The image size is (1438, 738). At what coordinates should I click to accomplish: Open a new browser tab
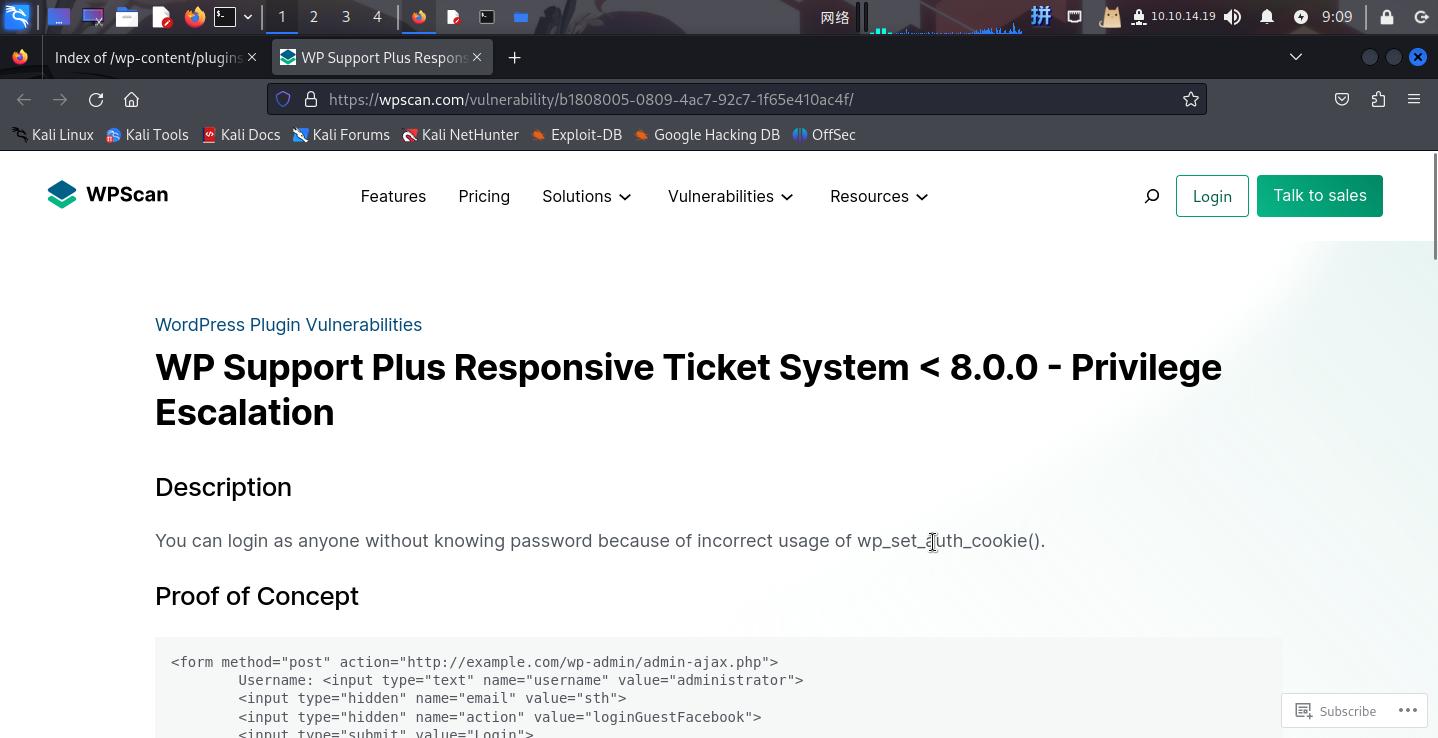click(x=514, y=58)
